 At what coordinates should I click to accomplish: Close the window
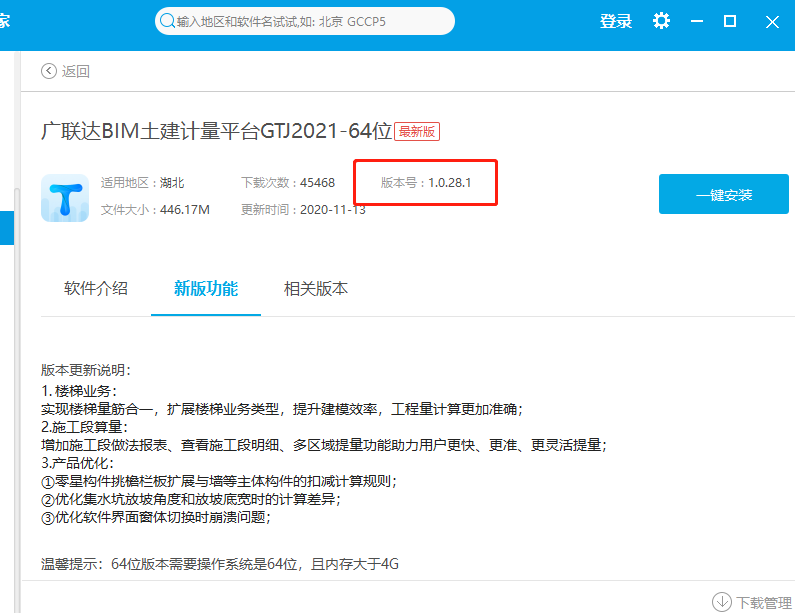pos(772,22)
